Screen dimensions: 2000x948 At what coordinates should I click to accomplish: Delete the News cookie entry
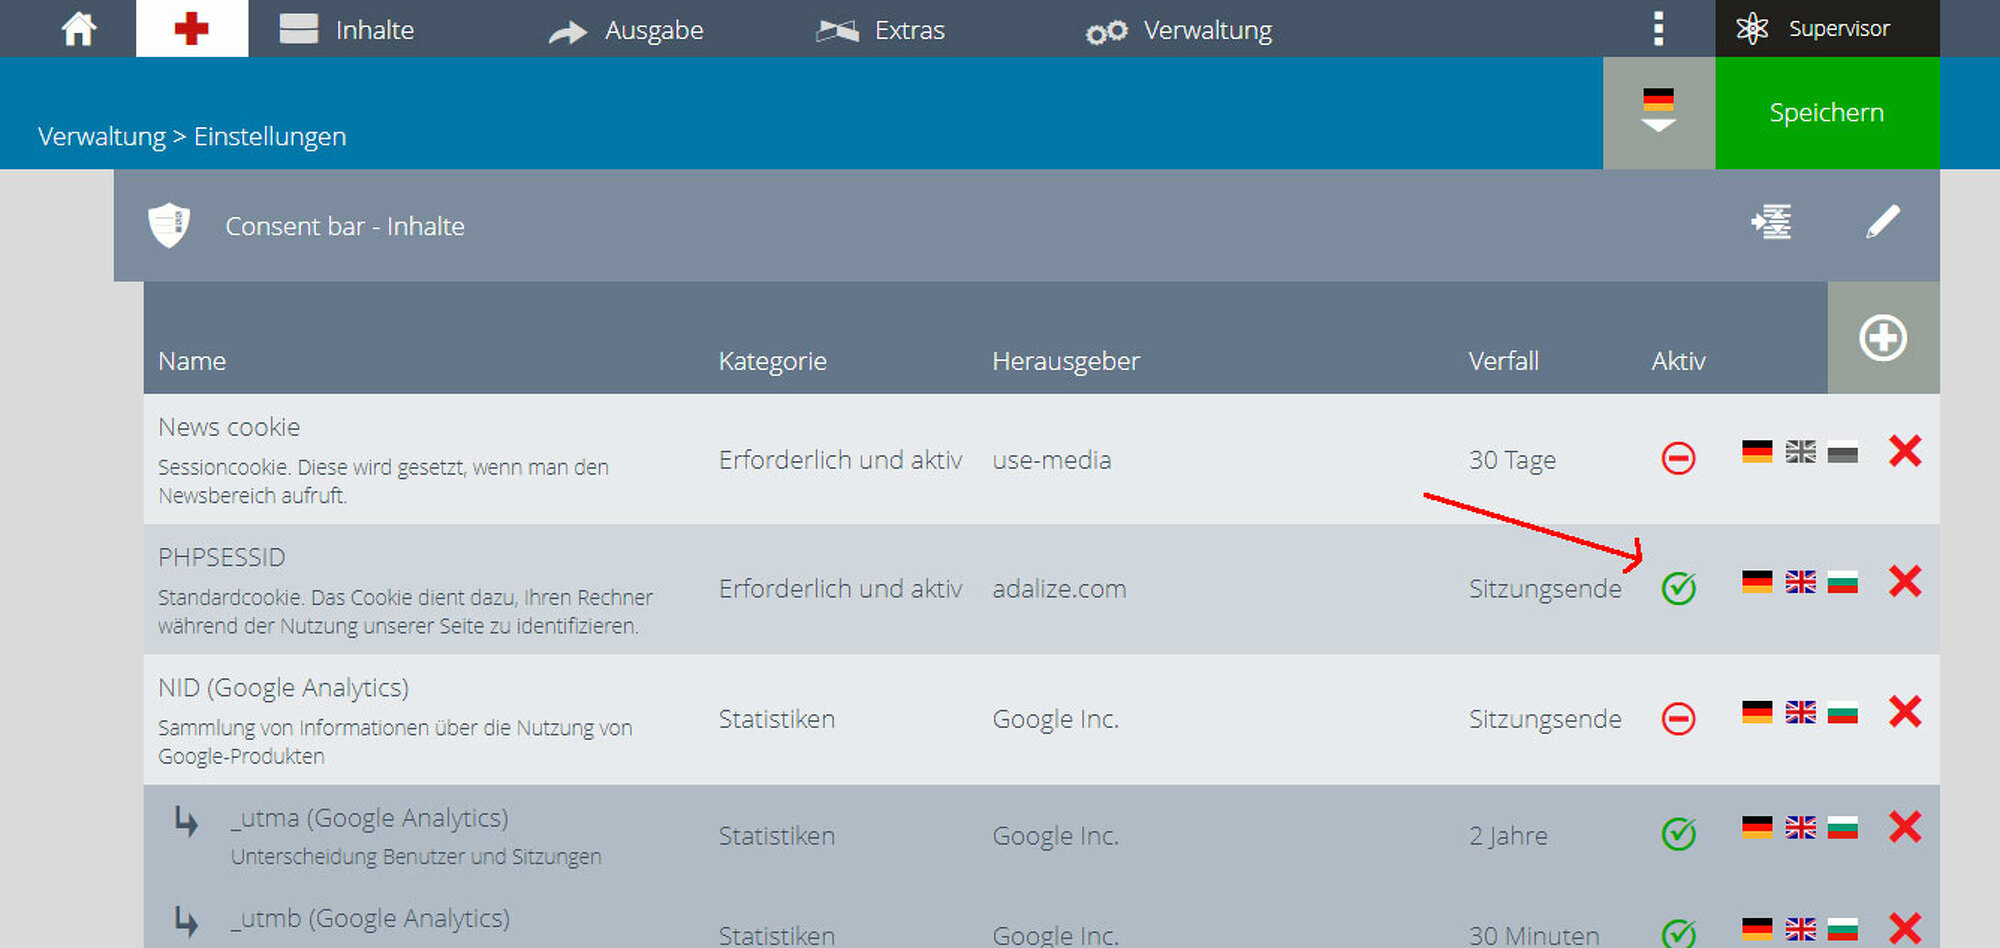point(1905,451)
